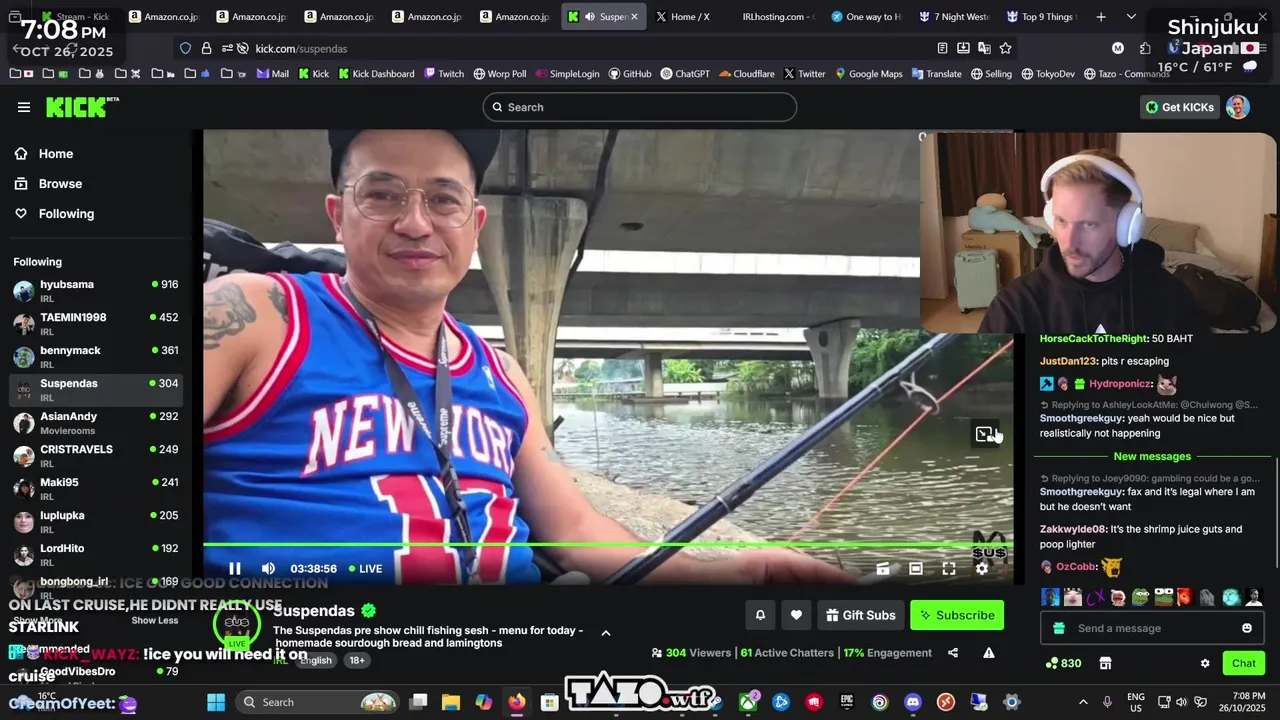
Task: Open File Explorer from taskbar
Action: (451, 702)
